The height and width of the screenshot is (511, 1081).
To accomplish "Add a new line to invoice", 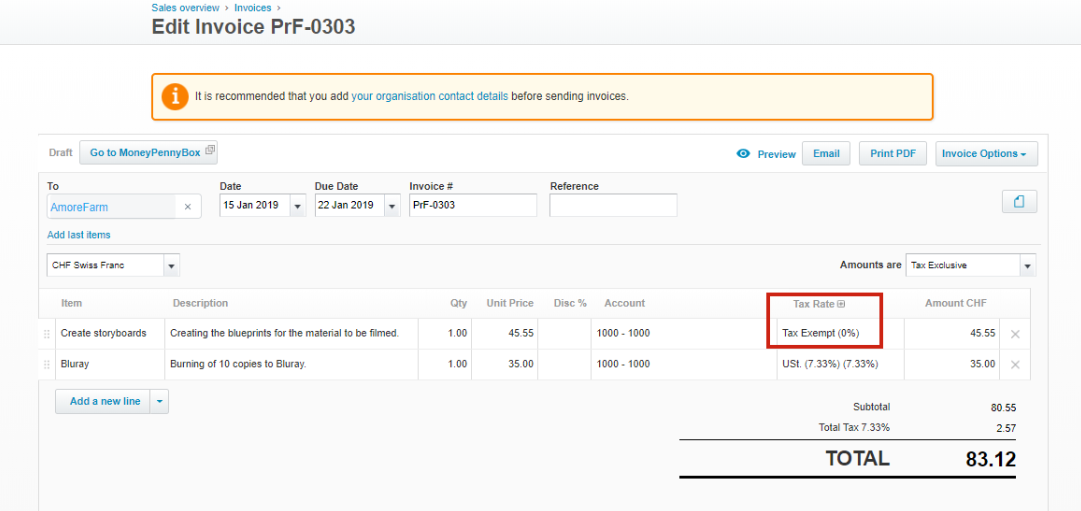I will (103, 401).
